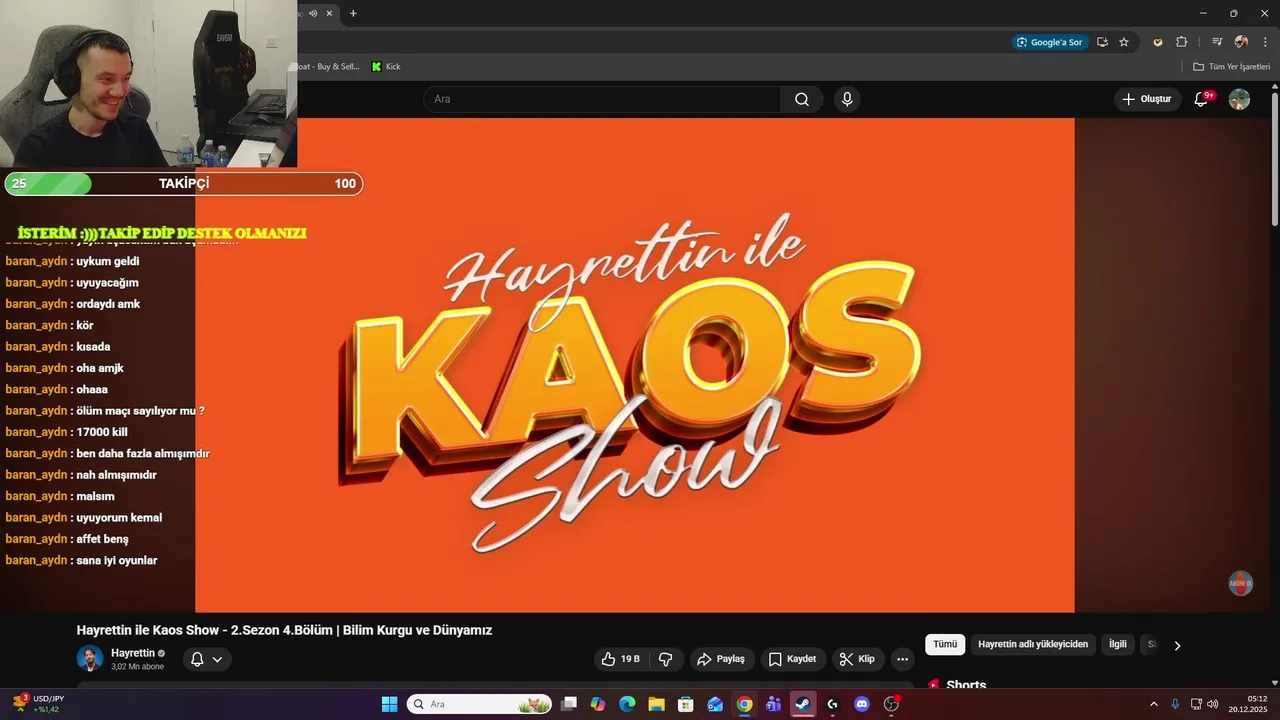Create a clip with Klip
Viewport: 1280px width, 720px height.
(857, 659)
